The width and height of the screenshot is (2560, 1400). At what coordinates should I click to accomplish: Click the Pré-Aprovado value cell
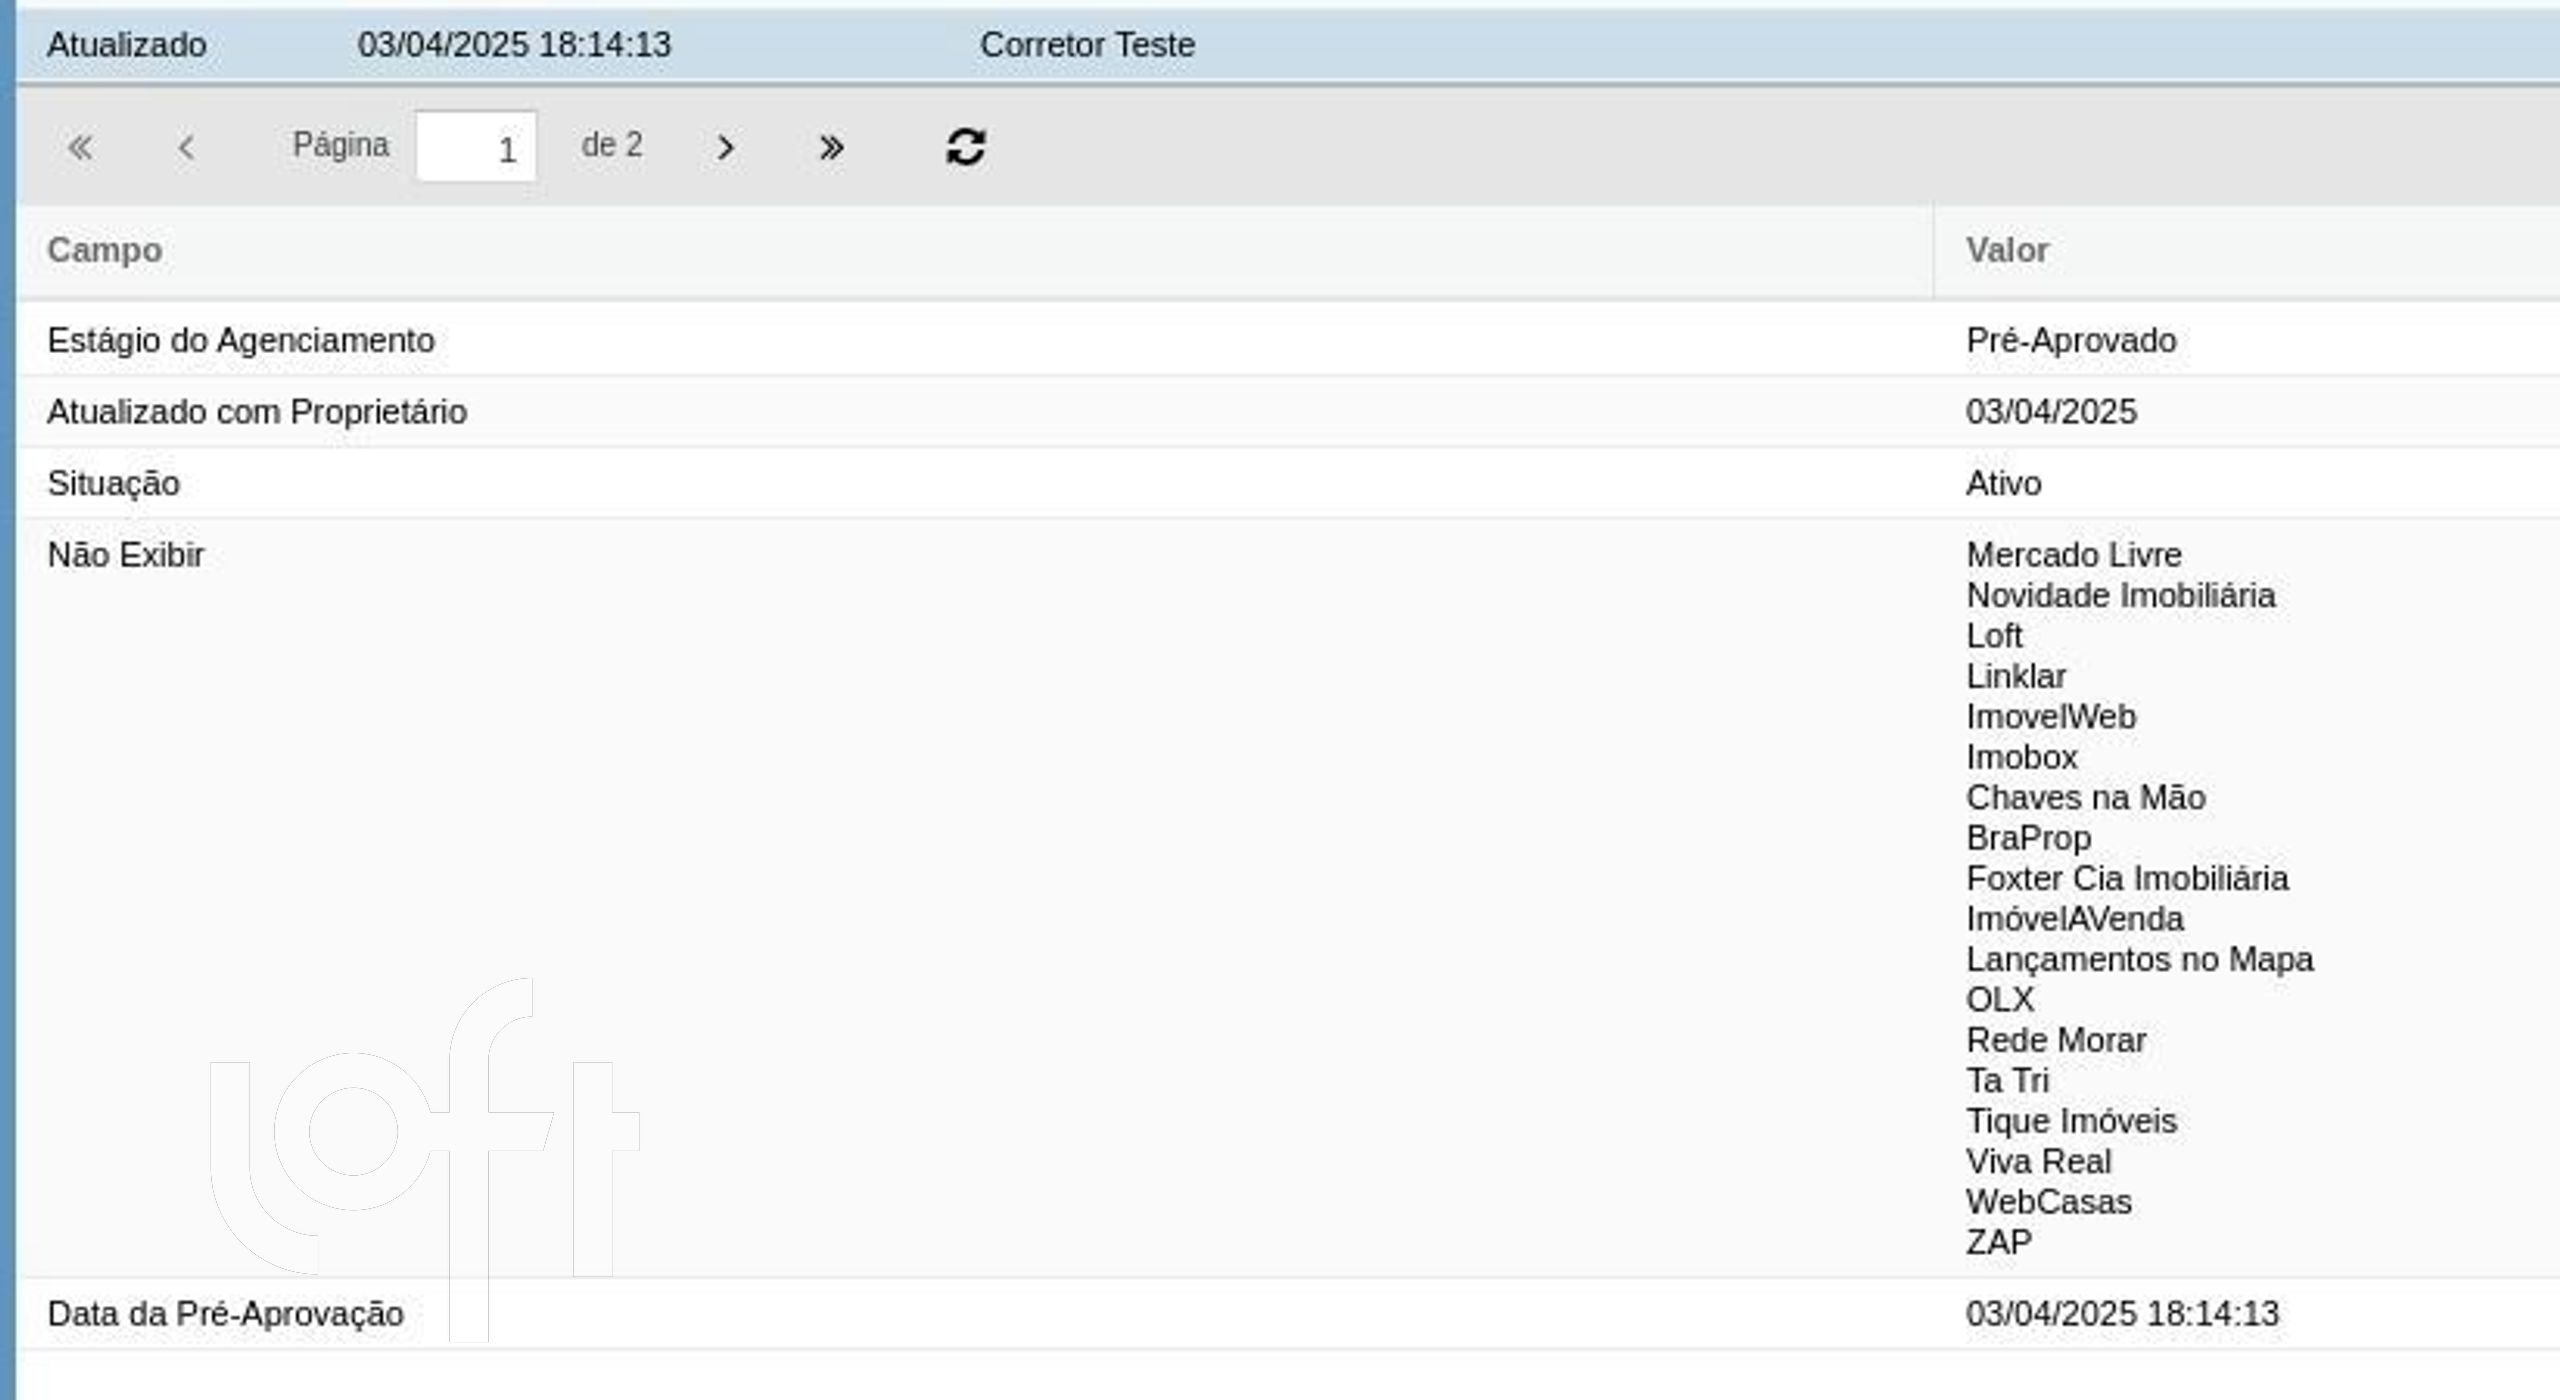point(2247,340)
